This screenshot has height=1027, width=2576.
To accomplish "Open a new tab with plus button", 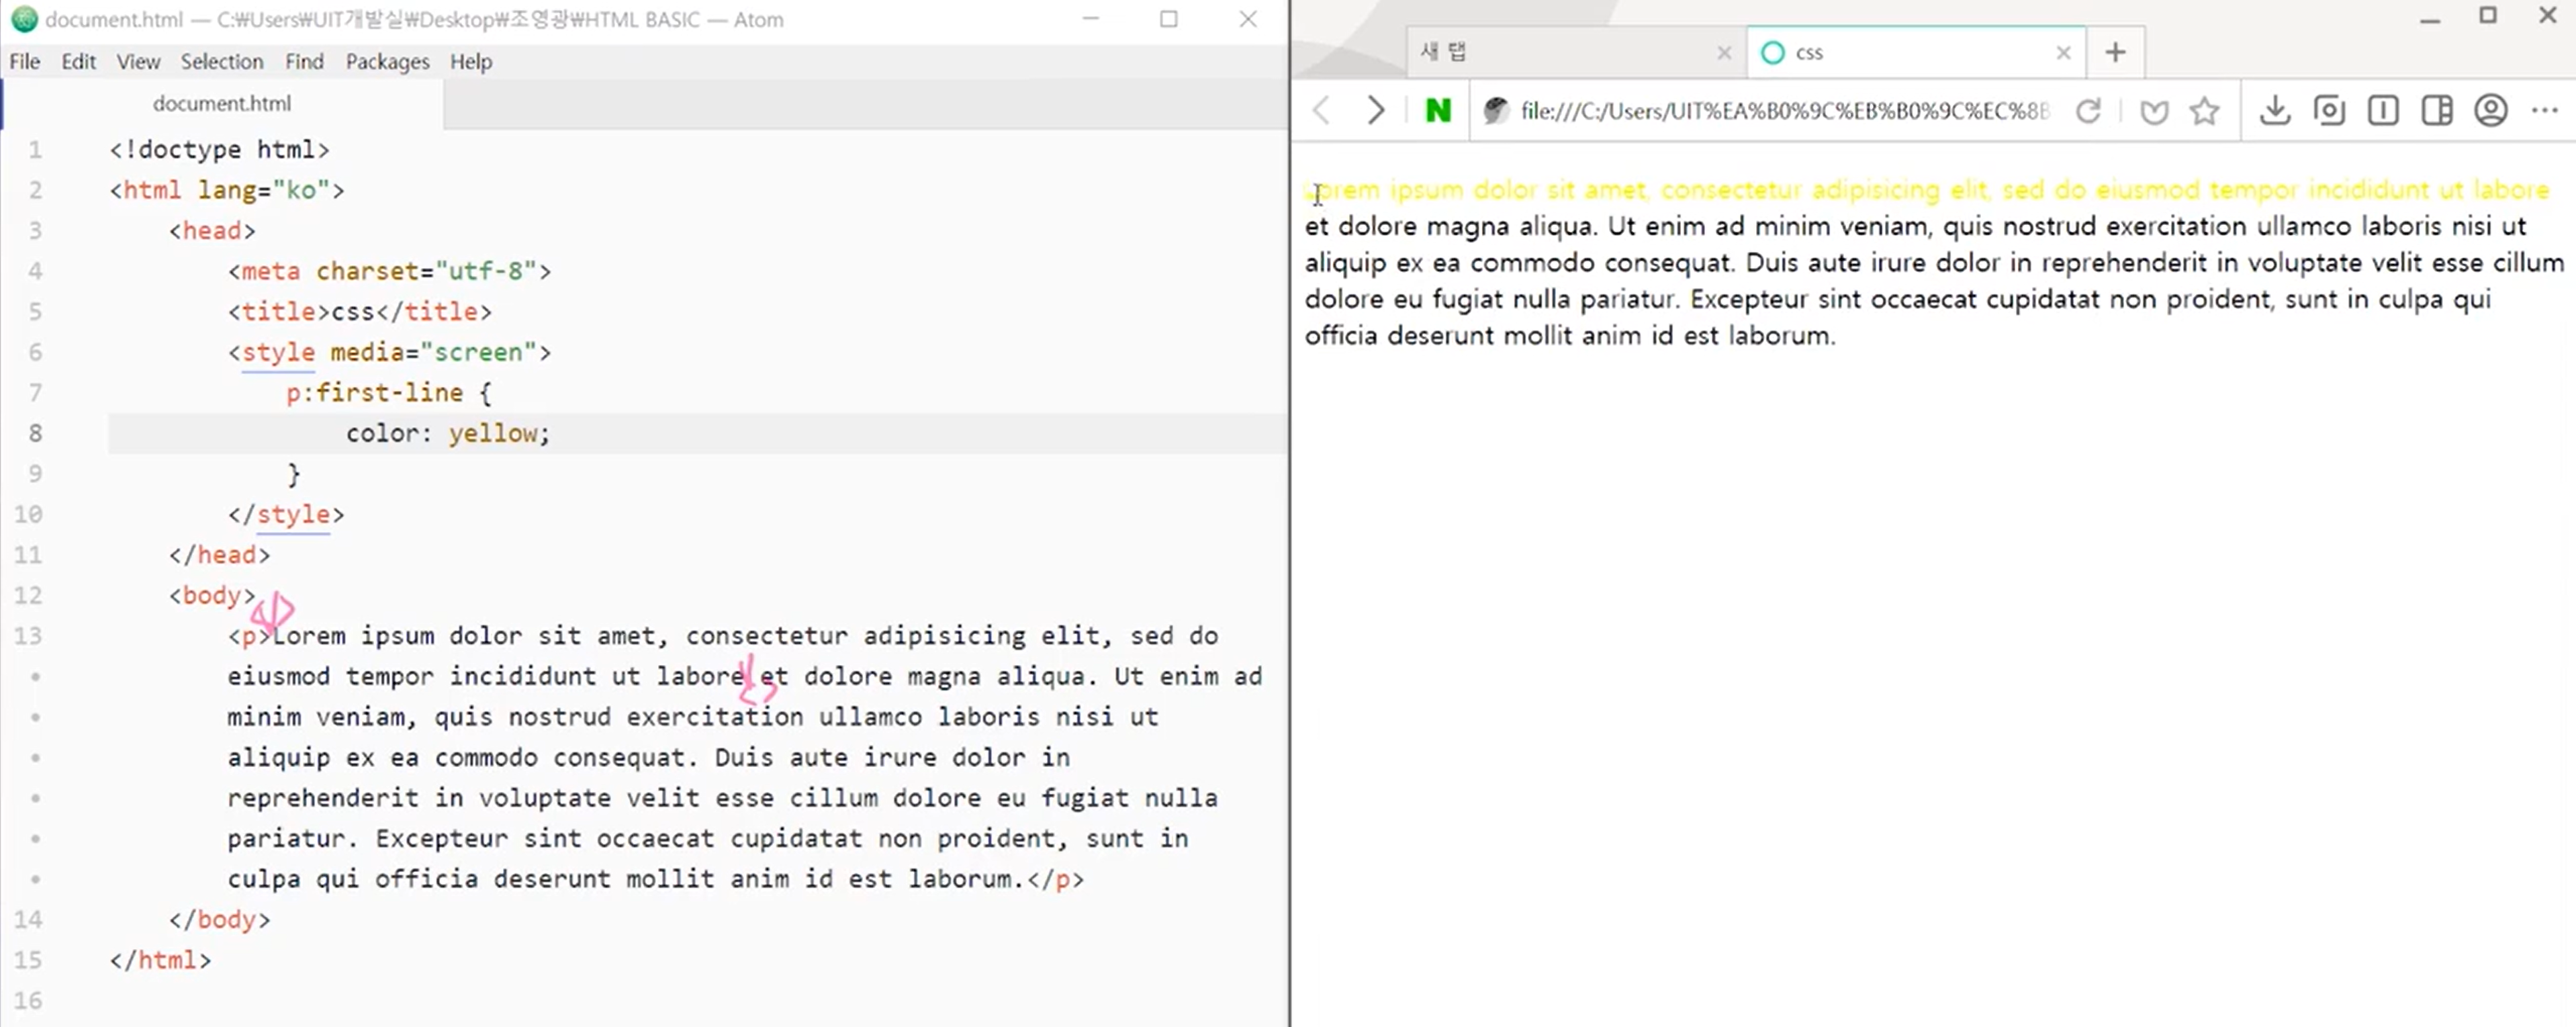I will [2115, 52].
